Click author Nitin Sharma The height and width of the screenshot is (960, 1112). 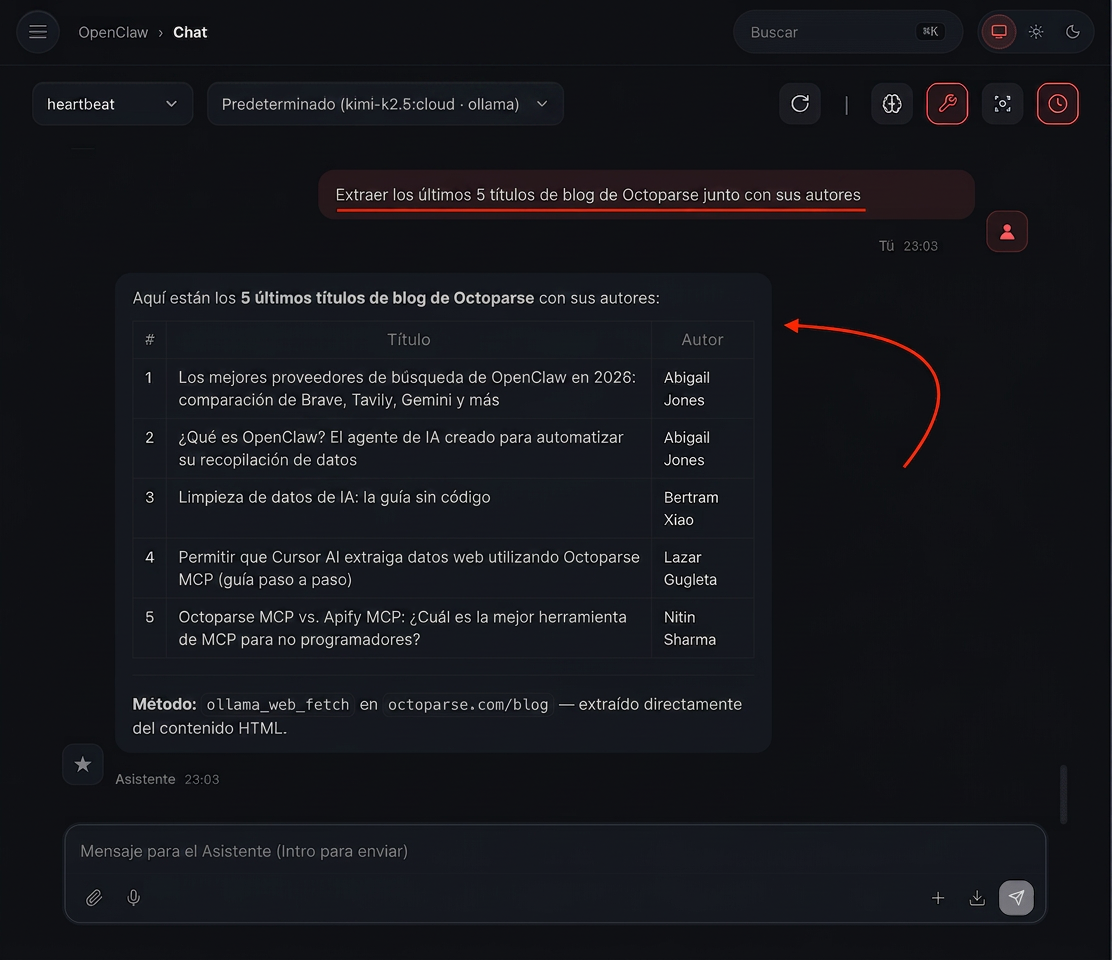click(689, 628)
